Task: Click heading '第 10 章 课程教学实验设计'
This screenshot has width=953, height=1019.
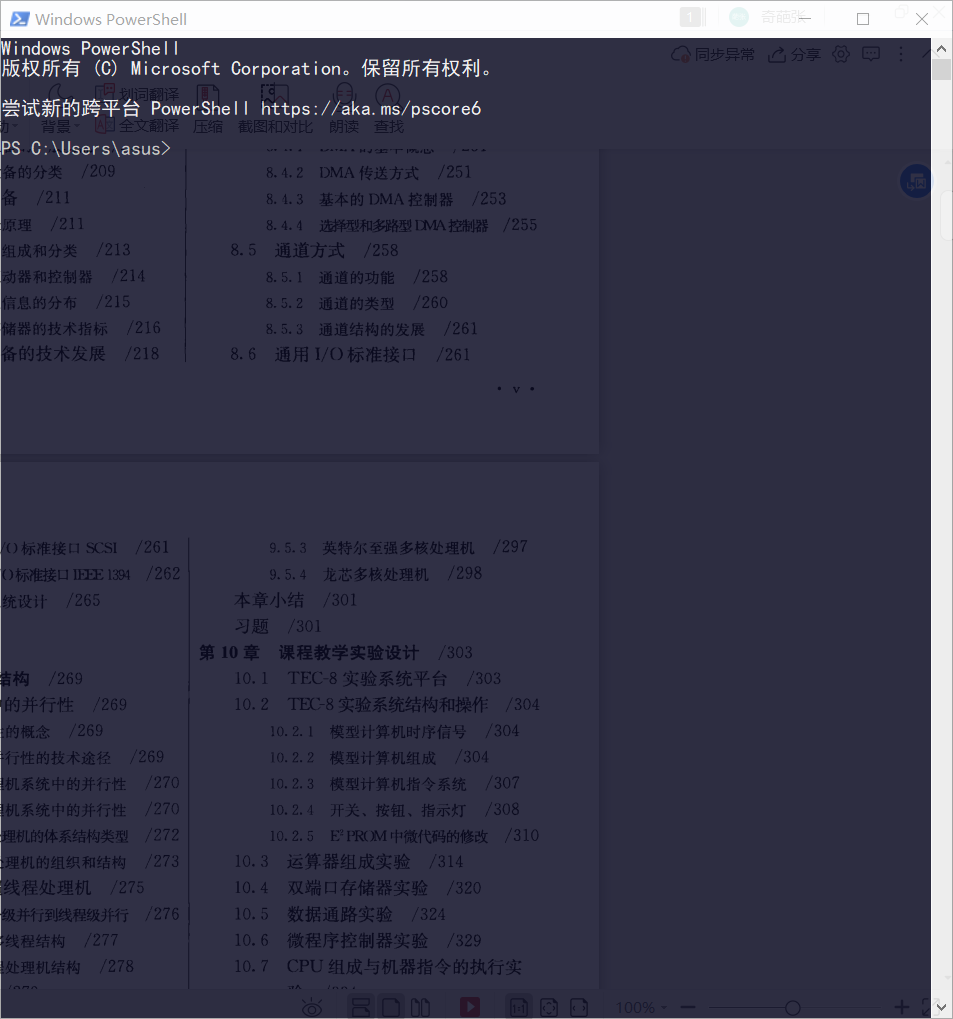Action: (x=335, y=652)
